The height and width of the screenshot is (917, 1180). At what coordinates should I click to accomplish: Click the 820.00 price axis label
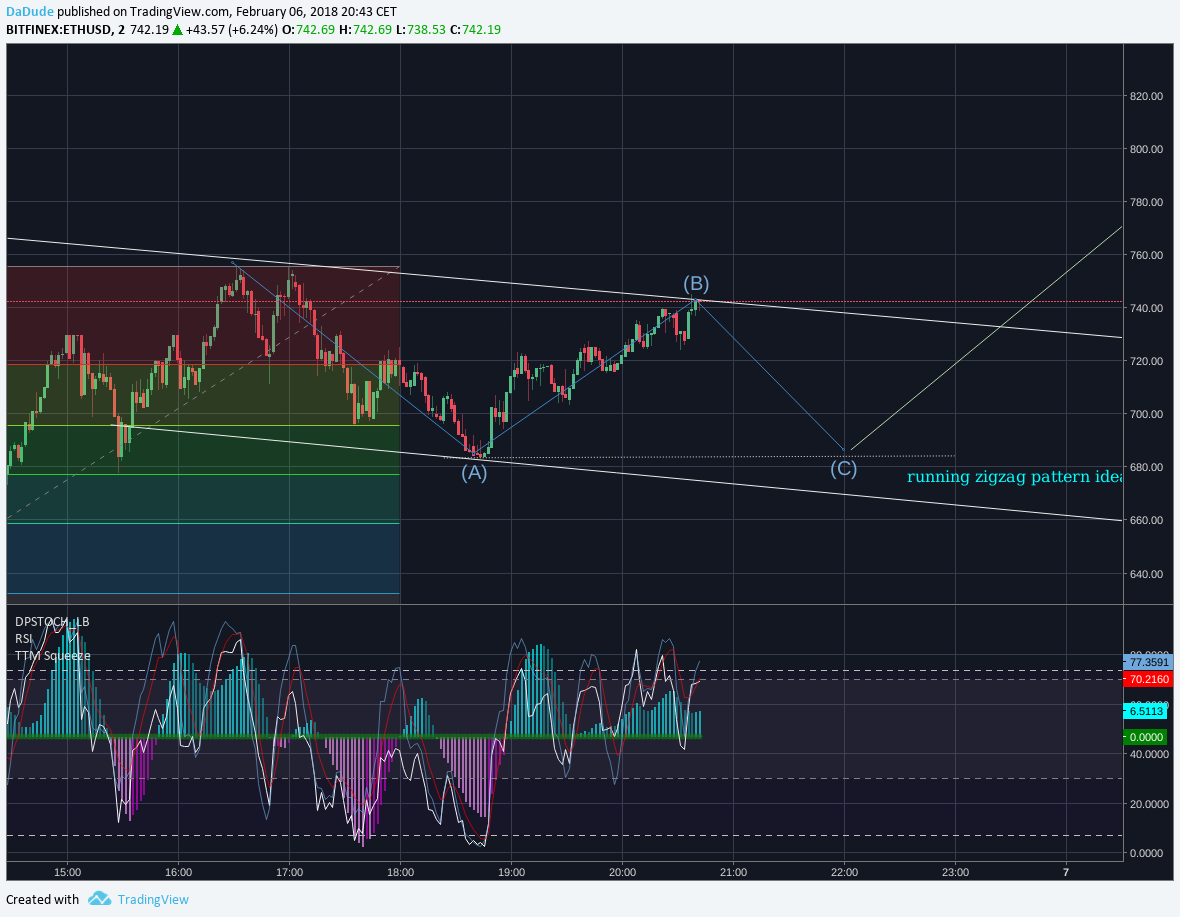(1146, 96)
